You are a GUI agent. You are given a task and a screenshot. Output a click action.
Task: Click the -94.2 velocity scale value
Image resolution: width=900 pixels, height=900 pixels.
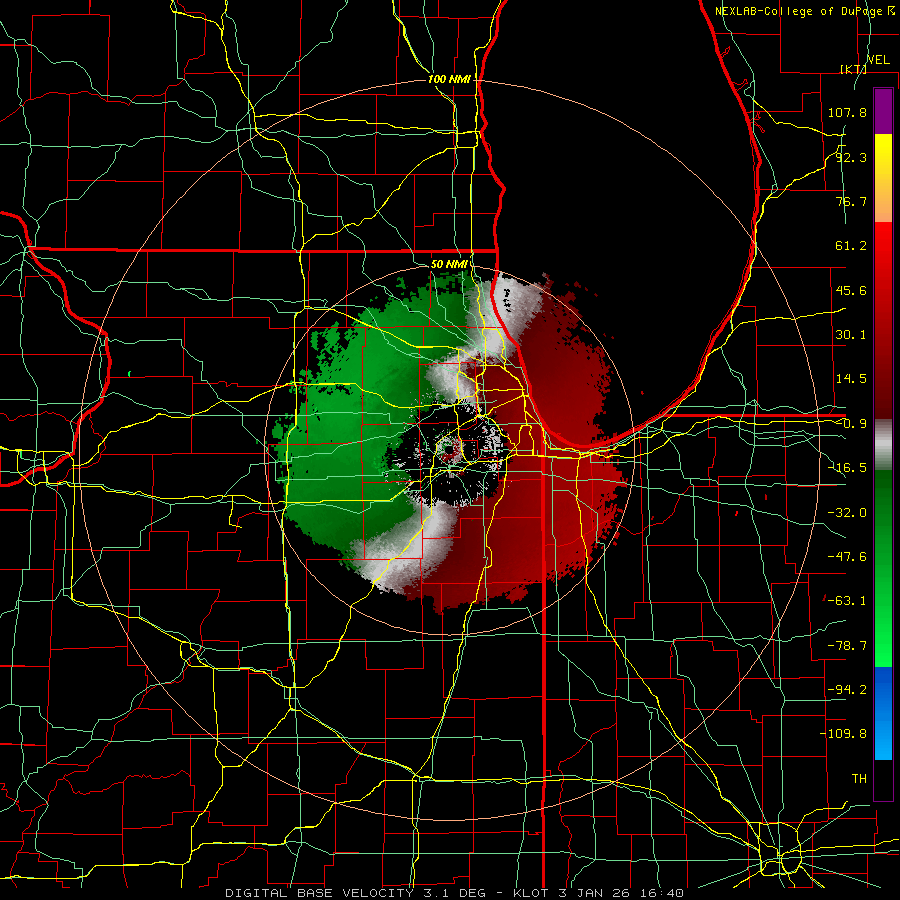[847, 690]
